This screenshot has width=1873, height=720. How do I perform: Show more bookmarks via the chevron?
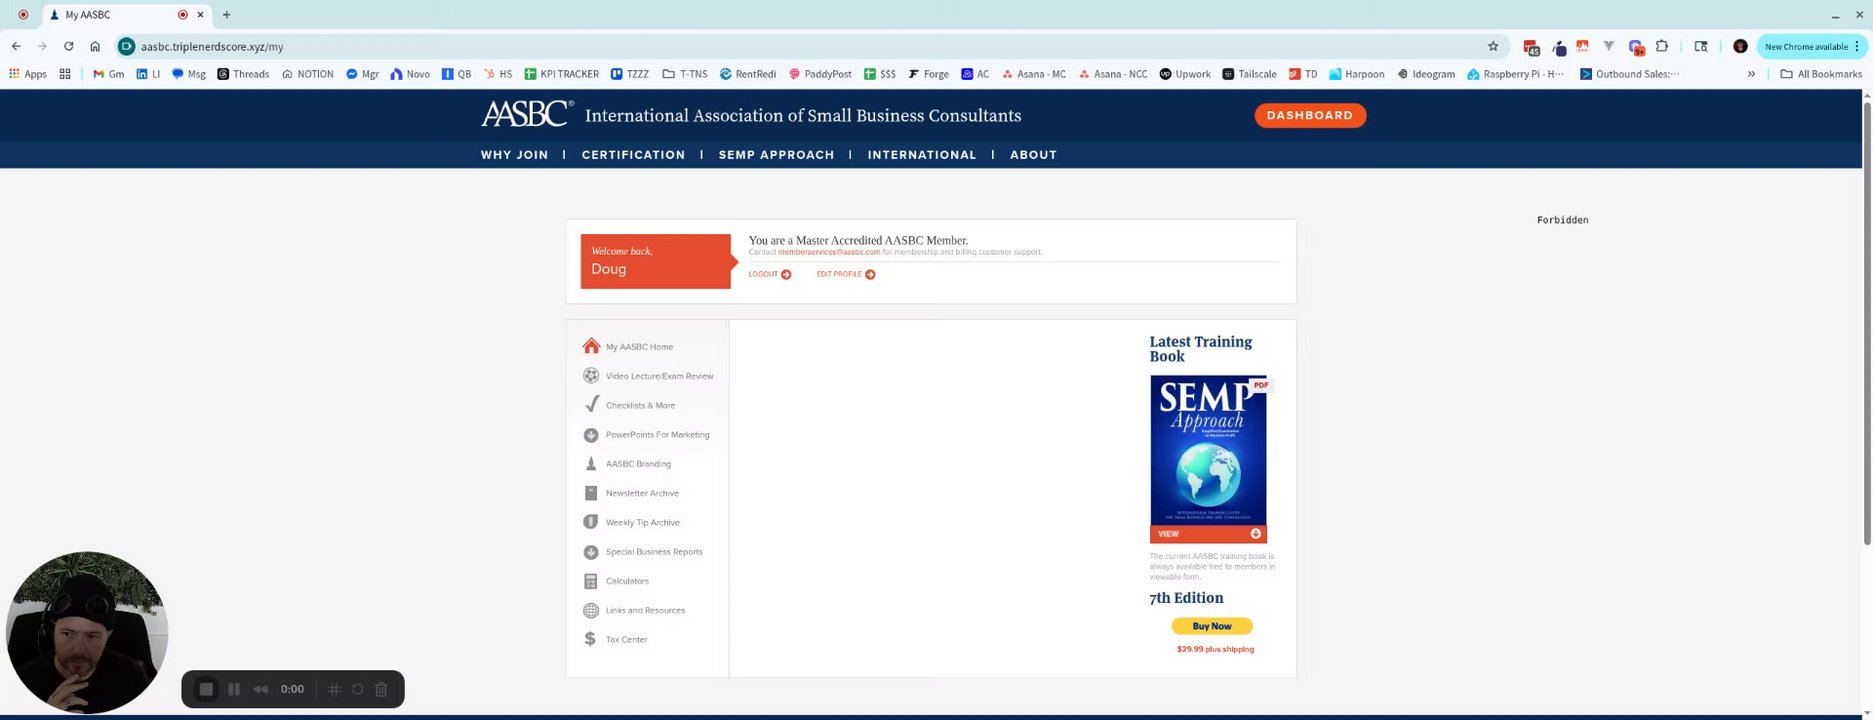point(1751,74)
